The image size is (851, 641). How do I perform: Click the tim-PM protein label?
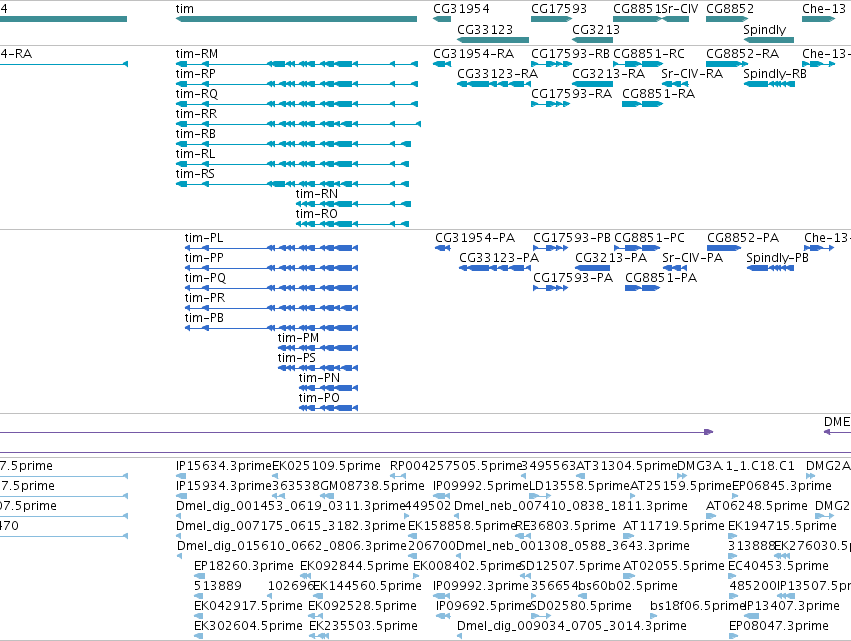[x=298, y=338]
